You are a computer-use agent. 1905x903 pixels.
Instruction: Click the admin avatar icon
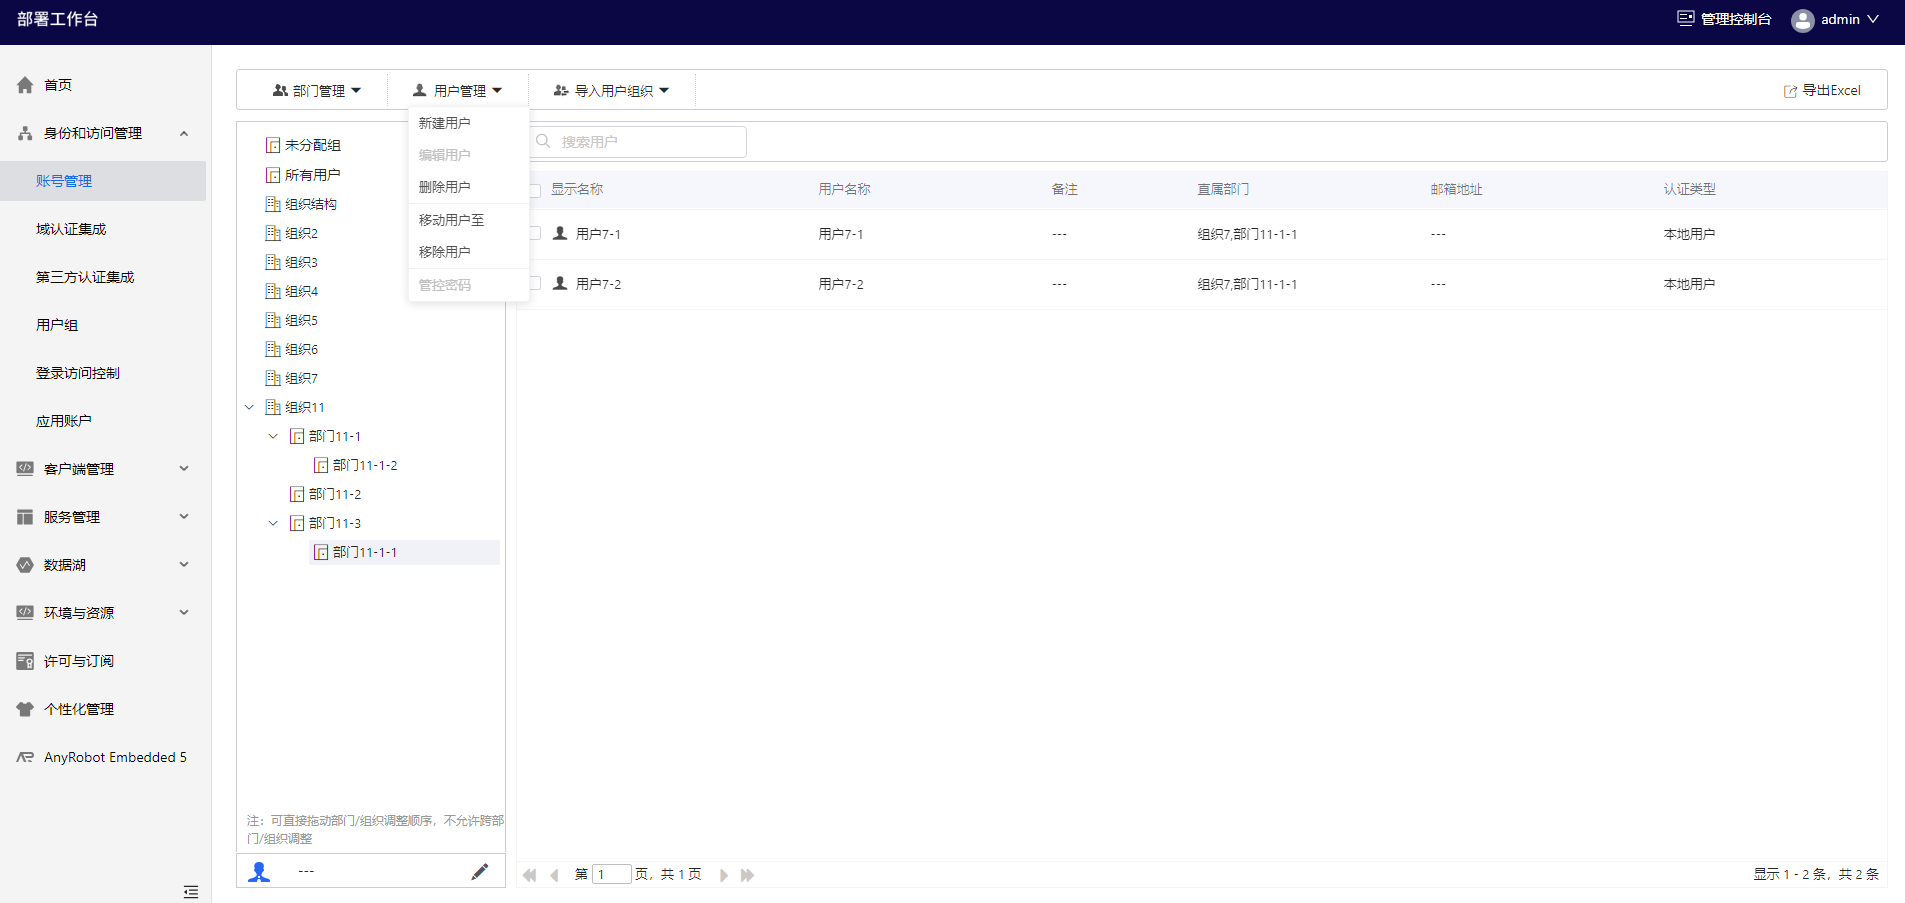1803,20
